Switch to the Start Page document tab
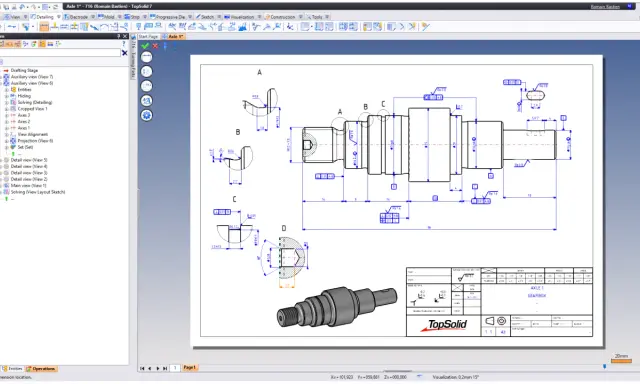This screenshot has height=384, width=640. [148, 36]
